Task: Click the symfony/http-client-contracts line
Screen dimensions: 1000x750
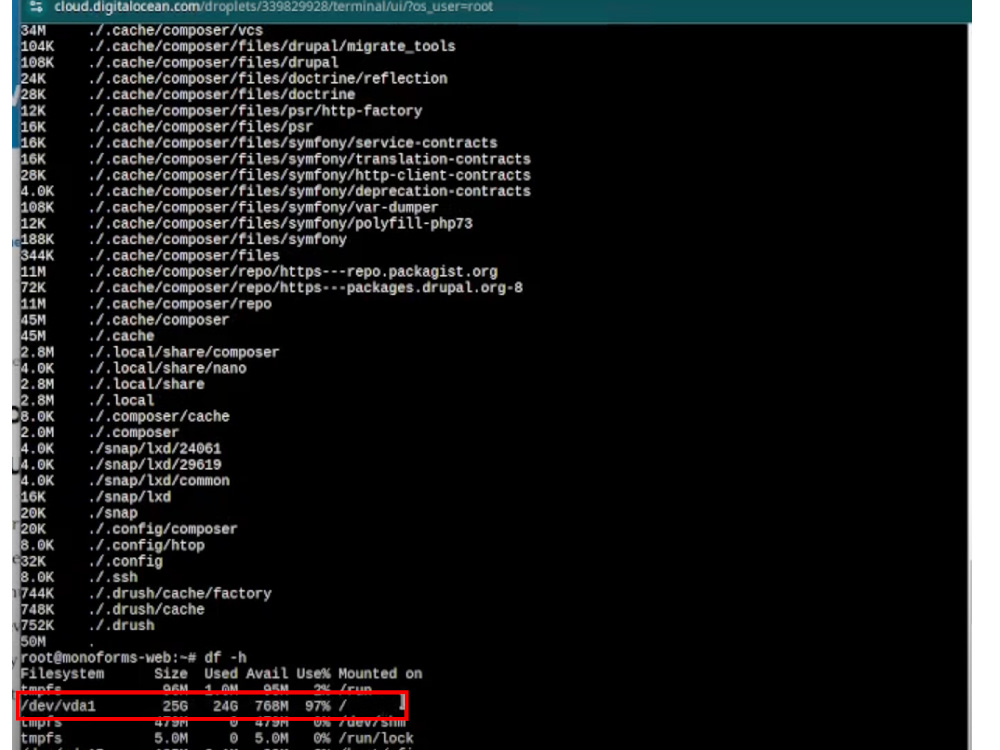Action: pos(276,175)
